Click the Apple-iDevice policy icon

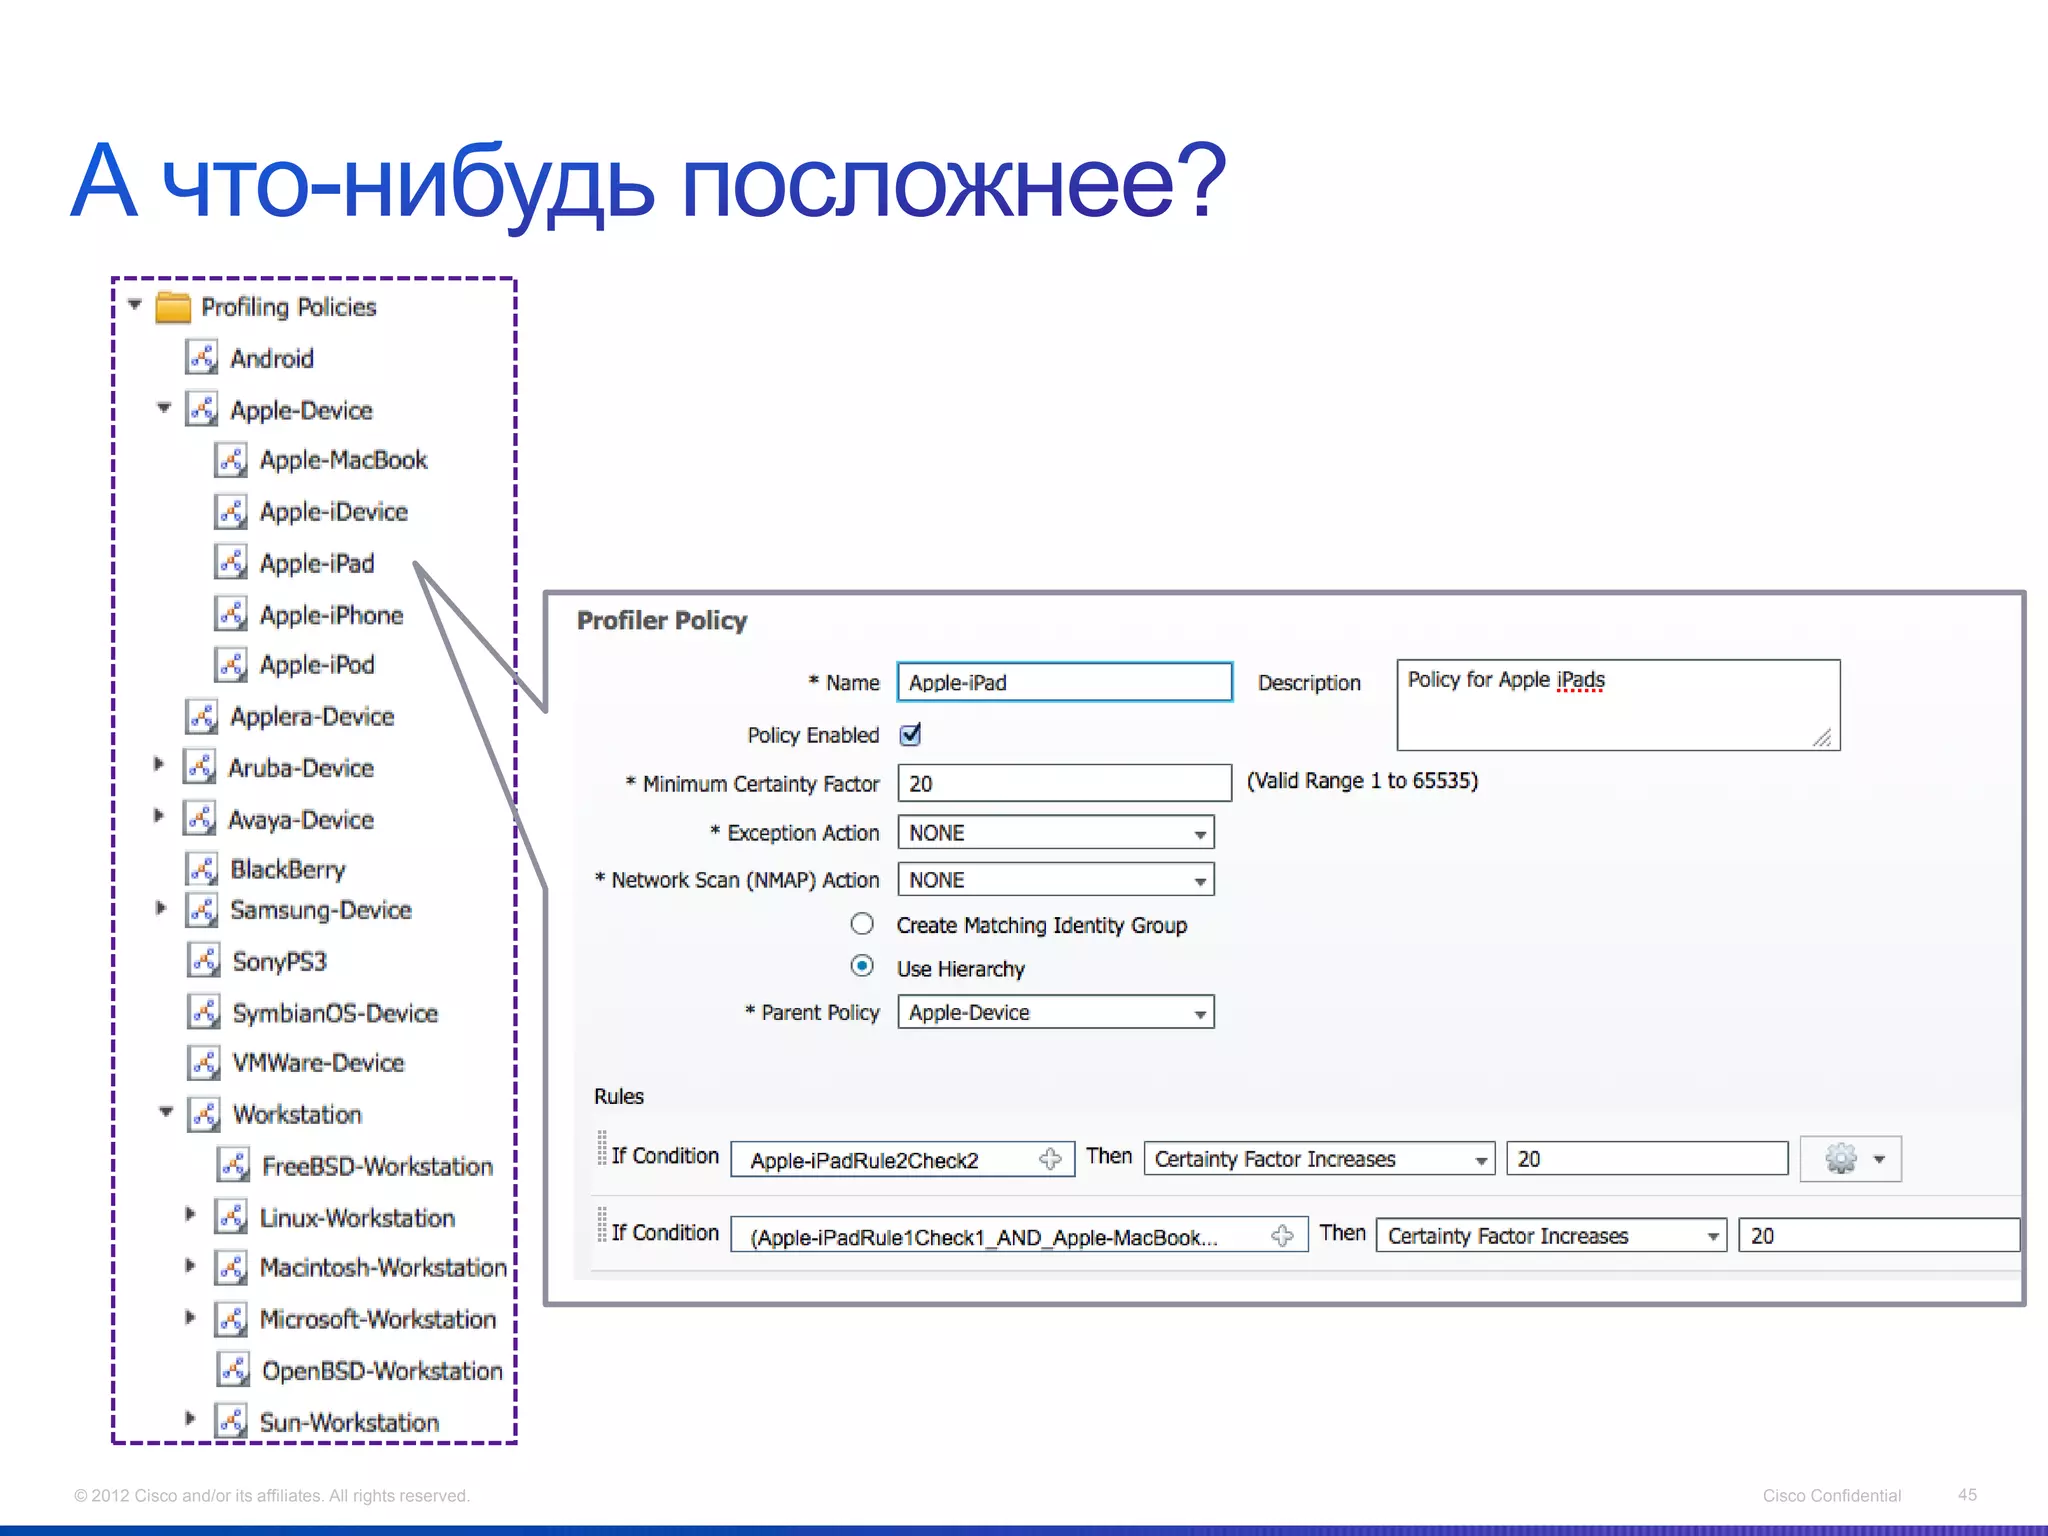pos(231,512)
